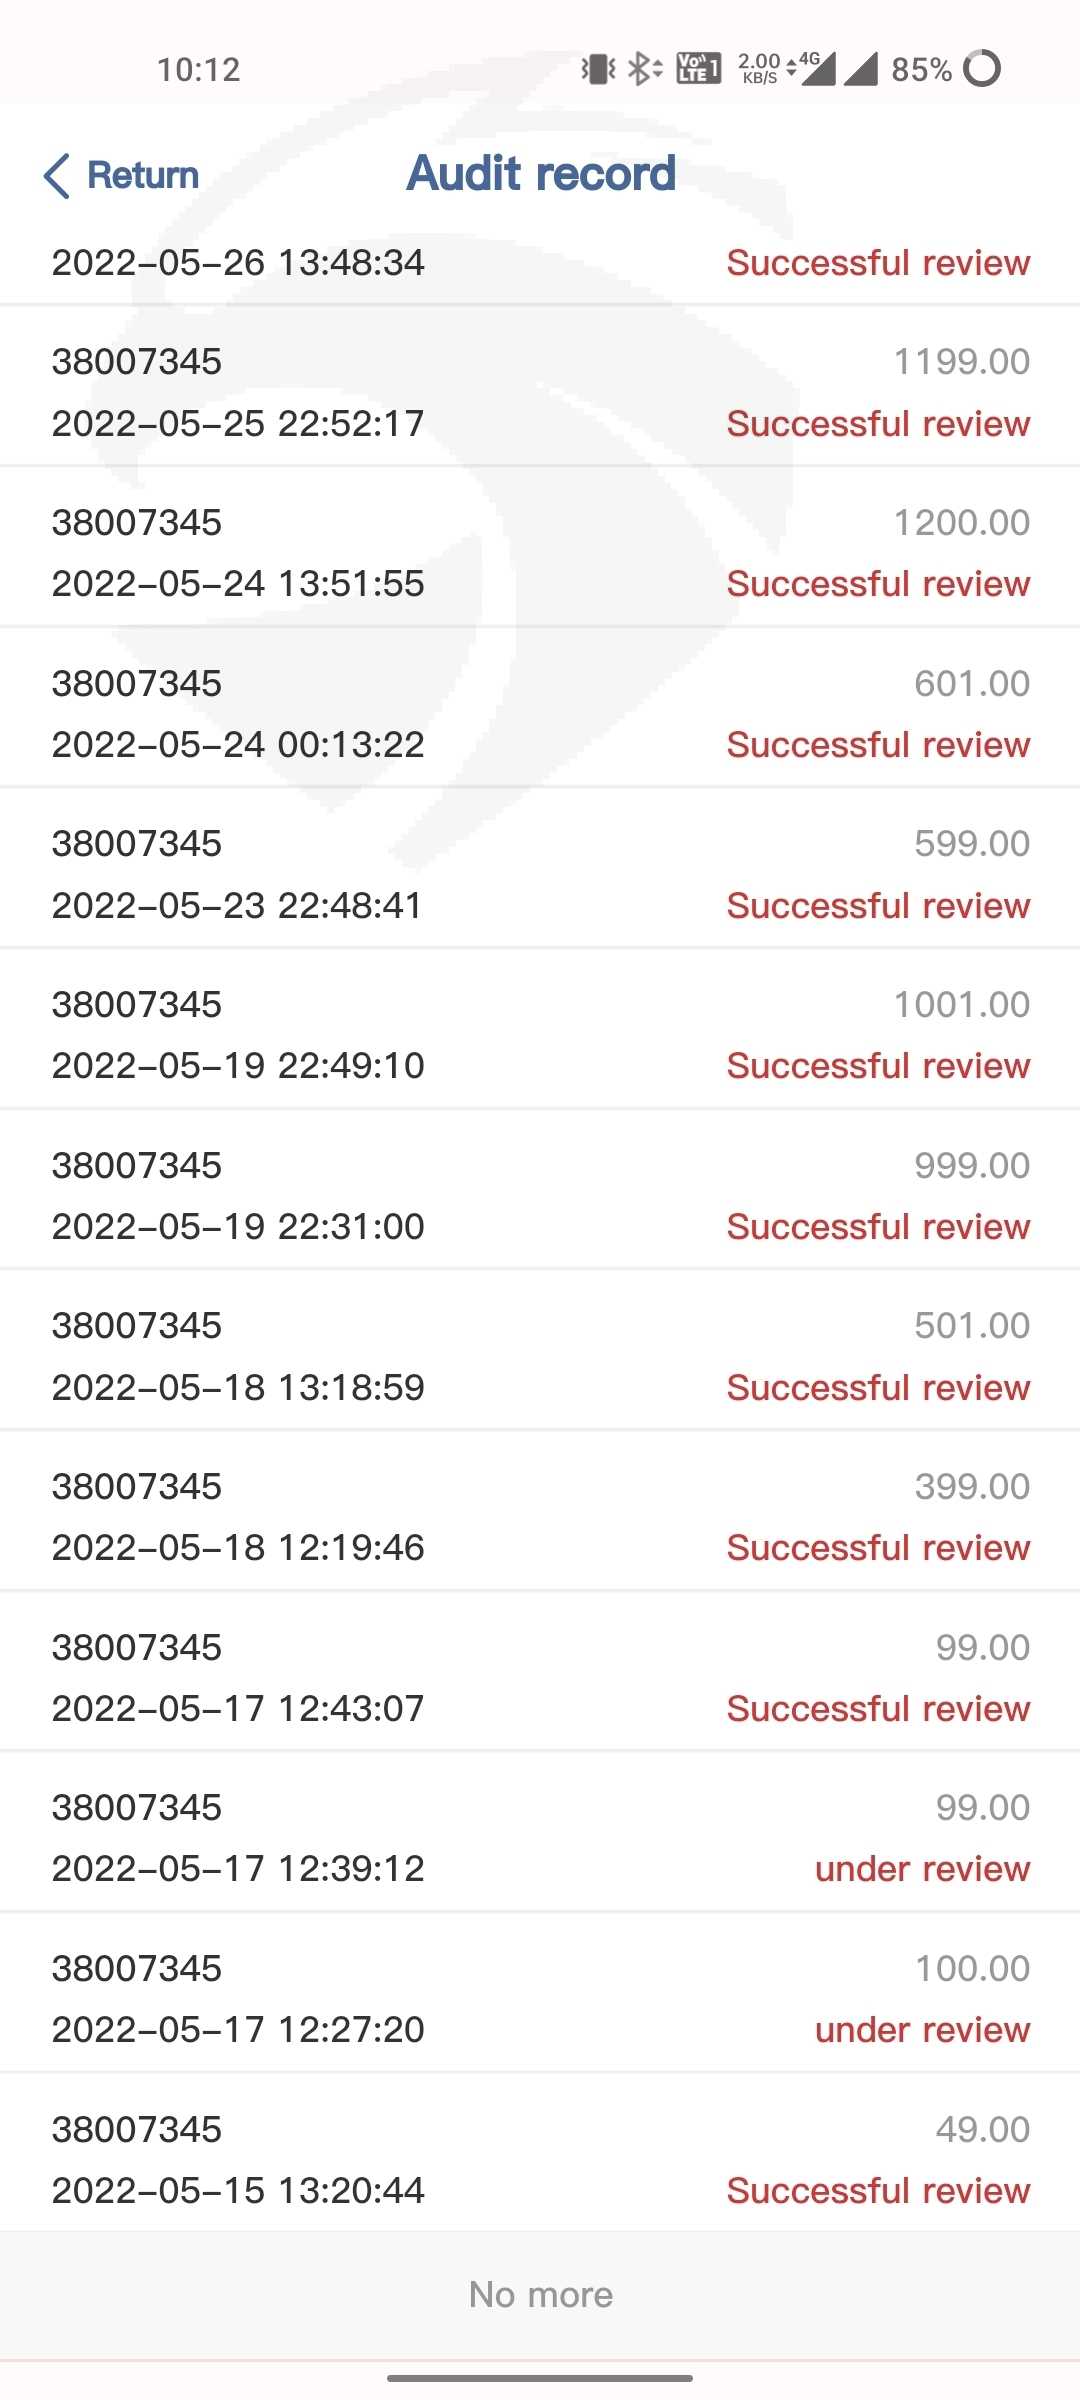The image size is (1080, 2400).
Task: Tap the battery ring indicator icon
Action: (x=982, y=69)
